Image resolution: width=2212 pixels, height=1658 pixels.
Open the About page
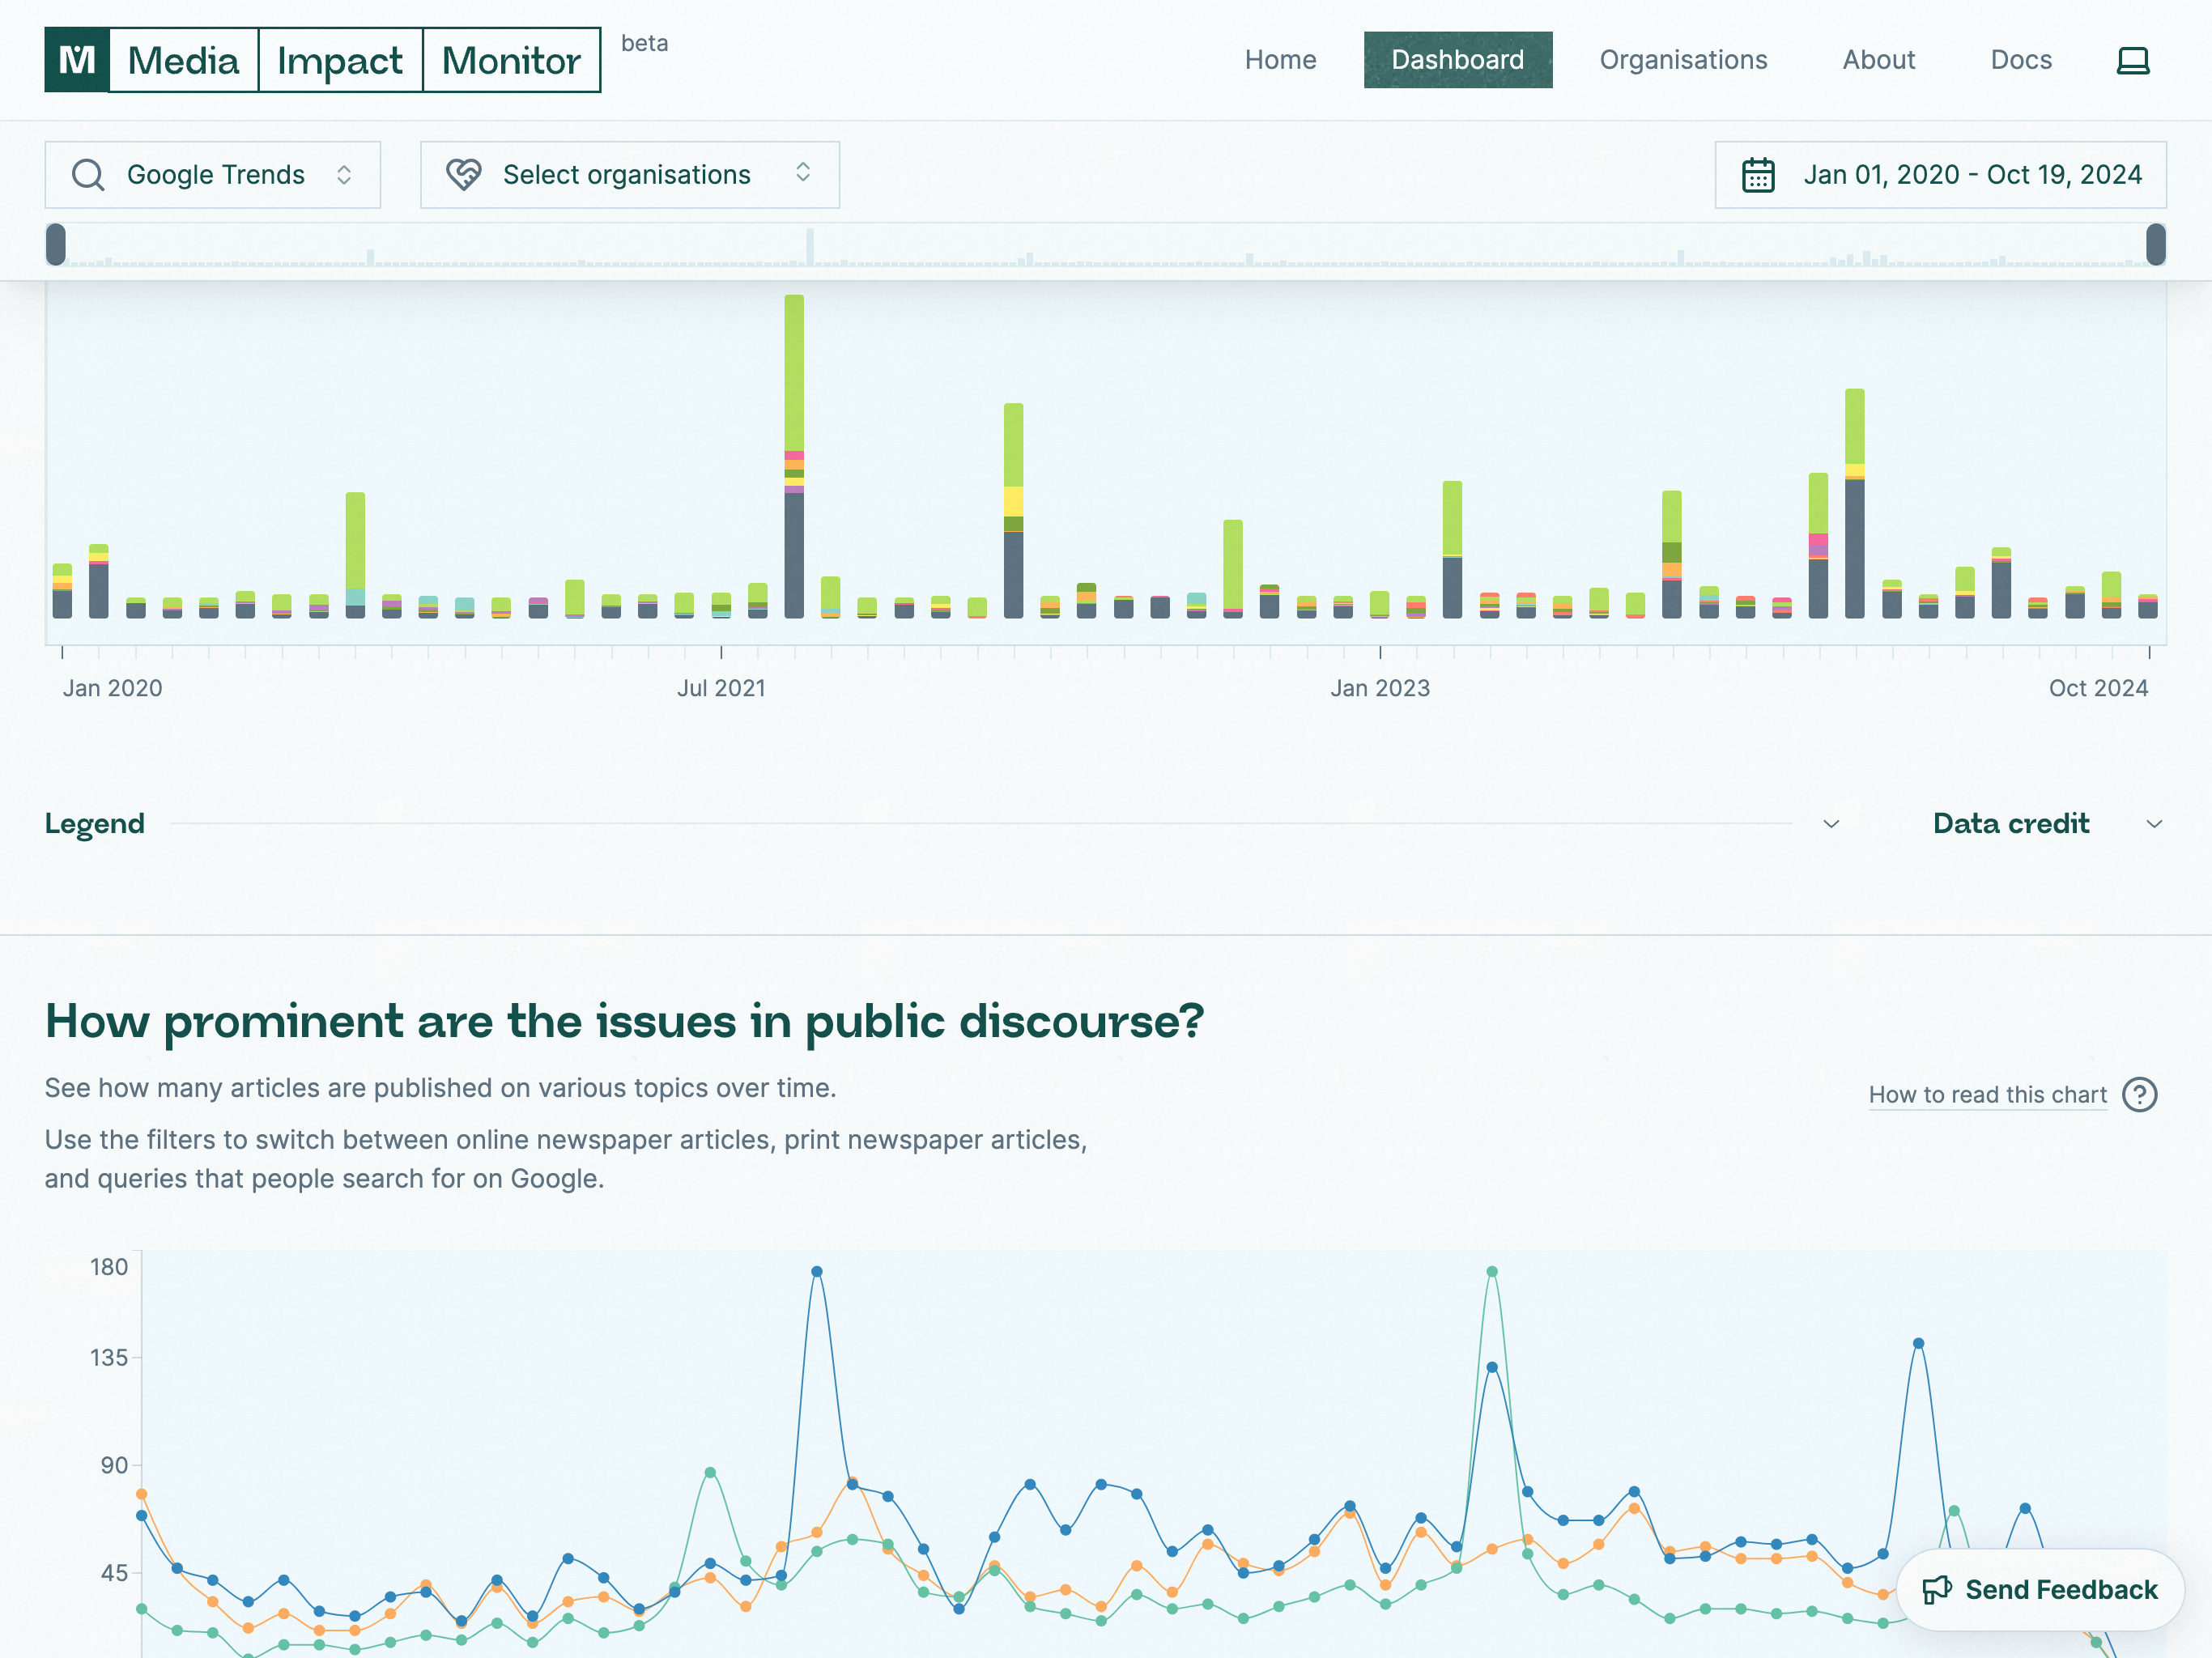click(x=1879, y=60)
